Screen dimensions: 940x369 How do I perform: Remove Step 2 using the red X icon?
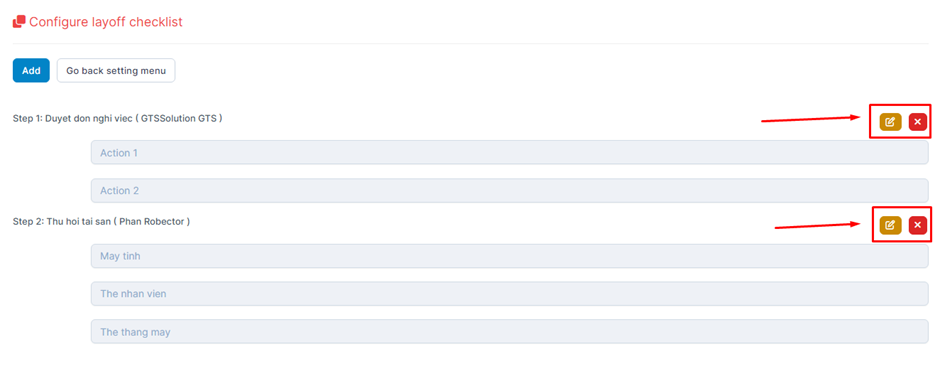point(917,225)
